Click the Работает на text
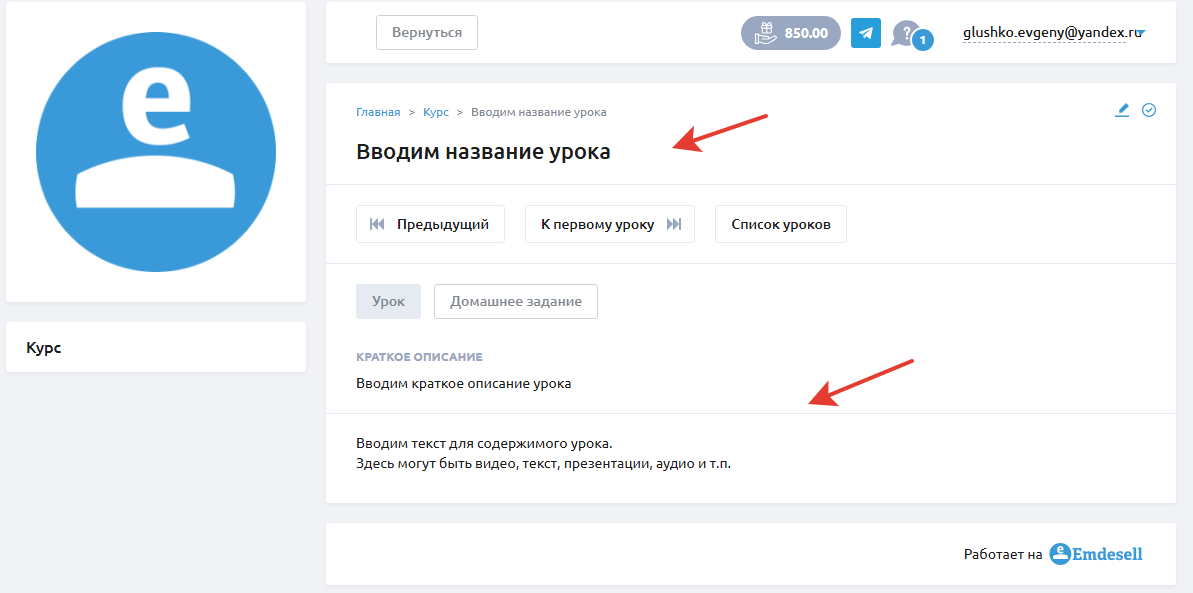This screenshot has width=1193, height=593. tap(1003, 555)
